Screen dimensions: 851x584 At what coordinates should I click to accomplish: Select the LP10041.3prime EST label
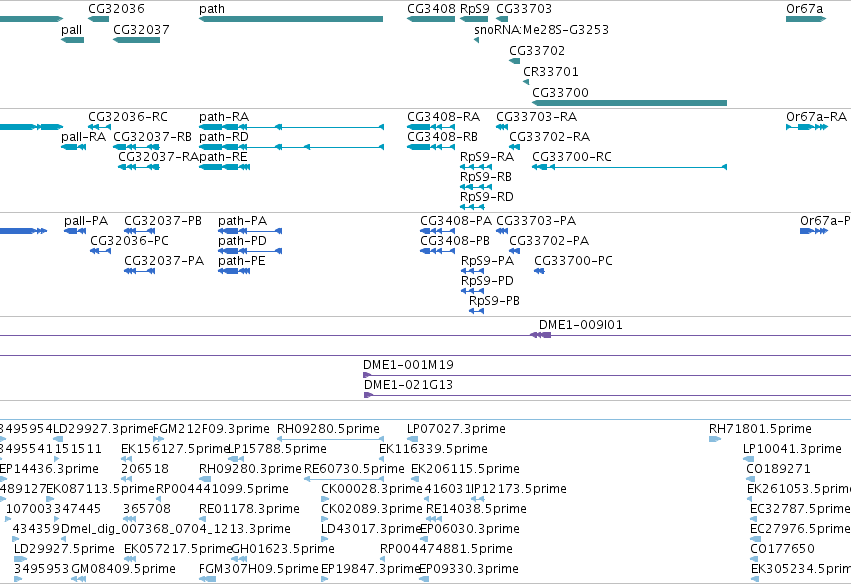792,449
